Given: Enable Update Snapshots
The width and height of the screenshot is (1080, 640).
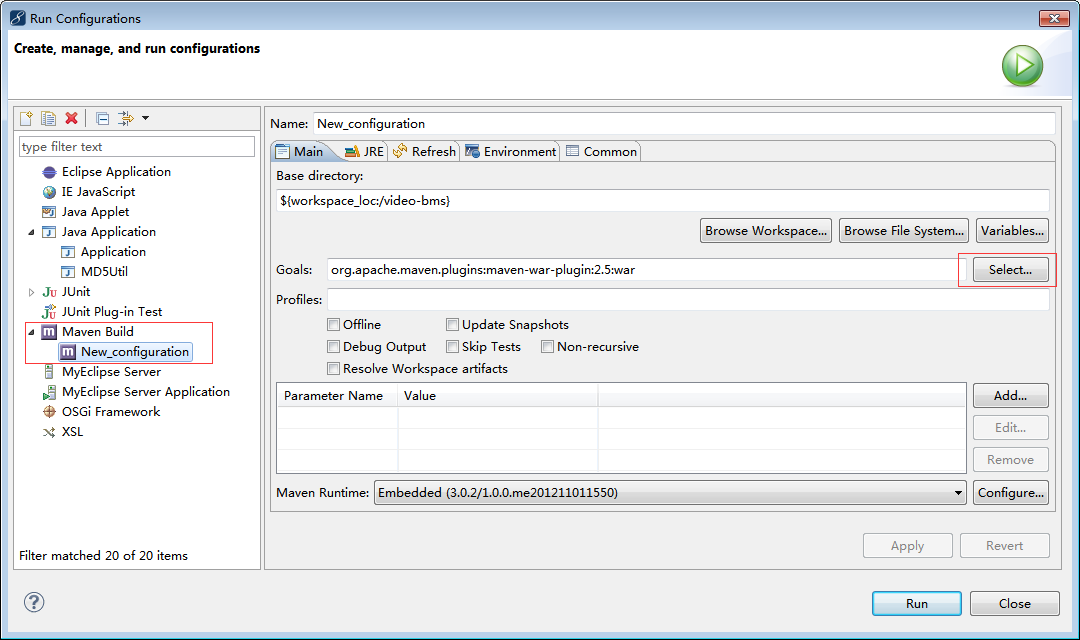Looking at the screenshot, I should (452, 324).
